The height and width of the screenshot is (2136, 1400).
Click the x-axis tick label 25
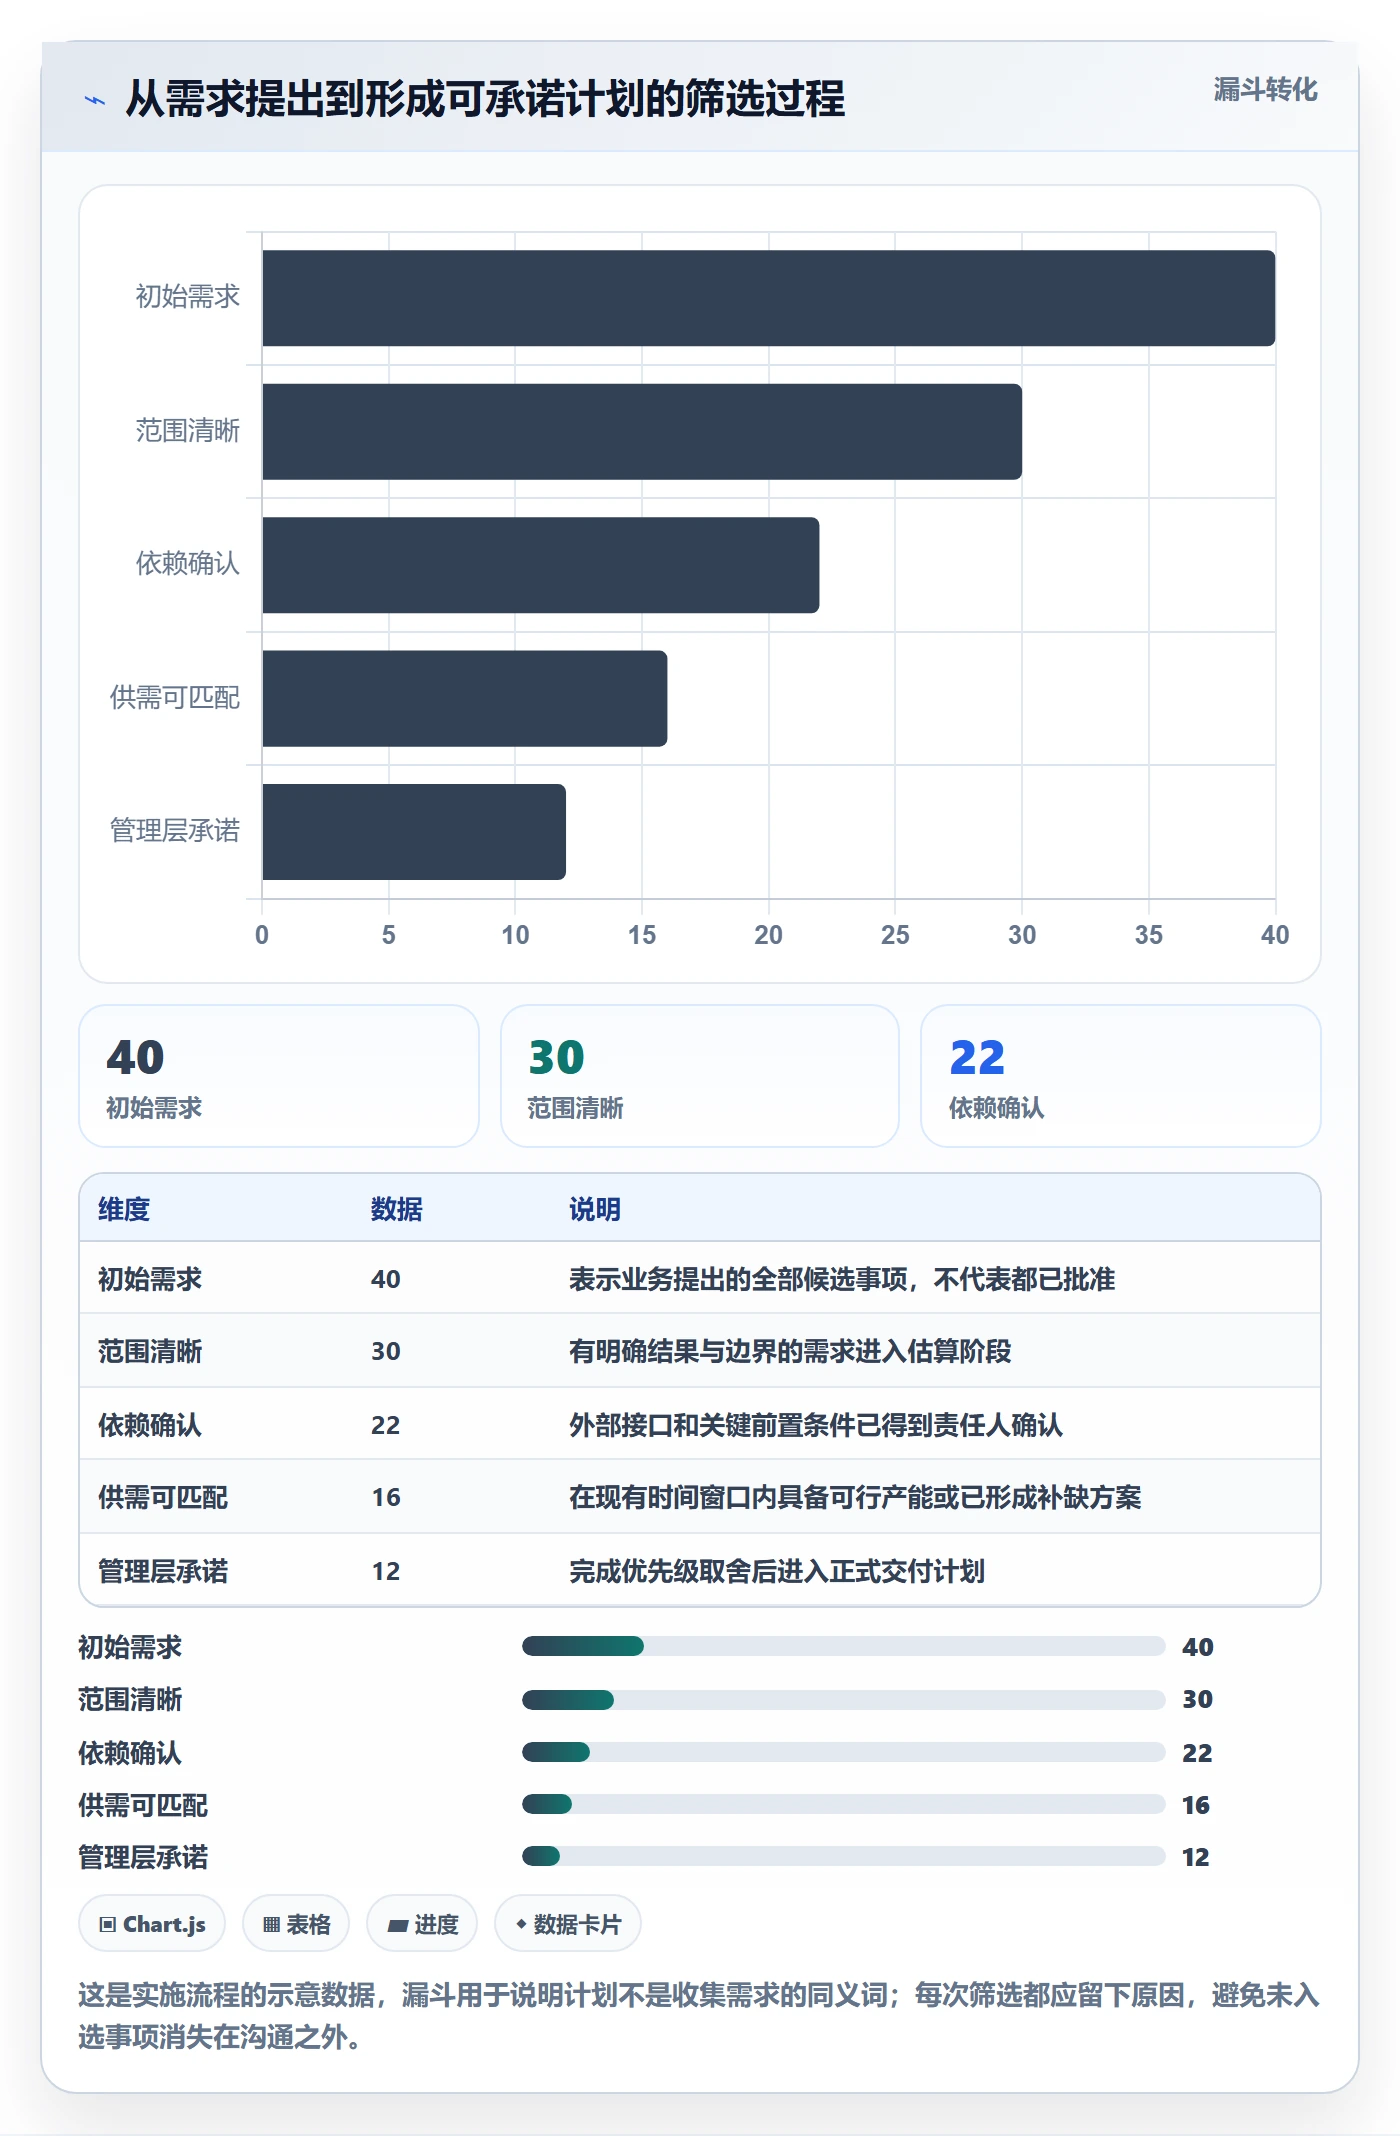click(895, 935)
